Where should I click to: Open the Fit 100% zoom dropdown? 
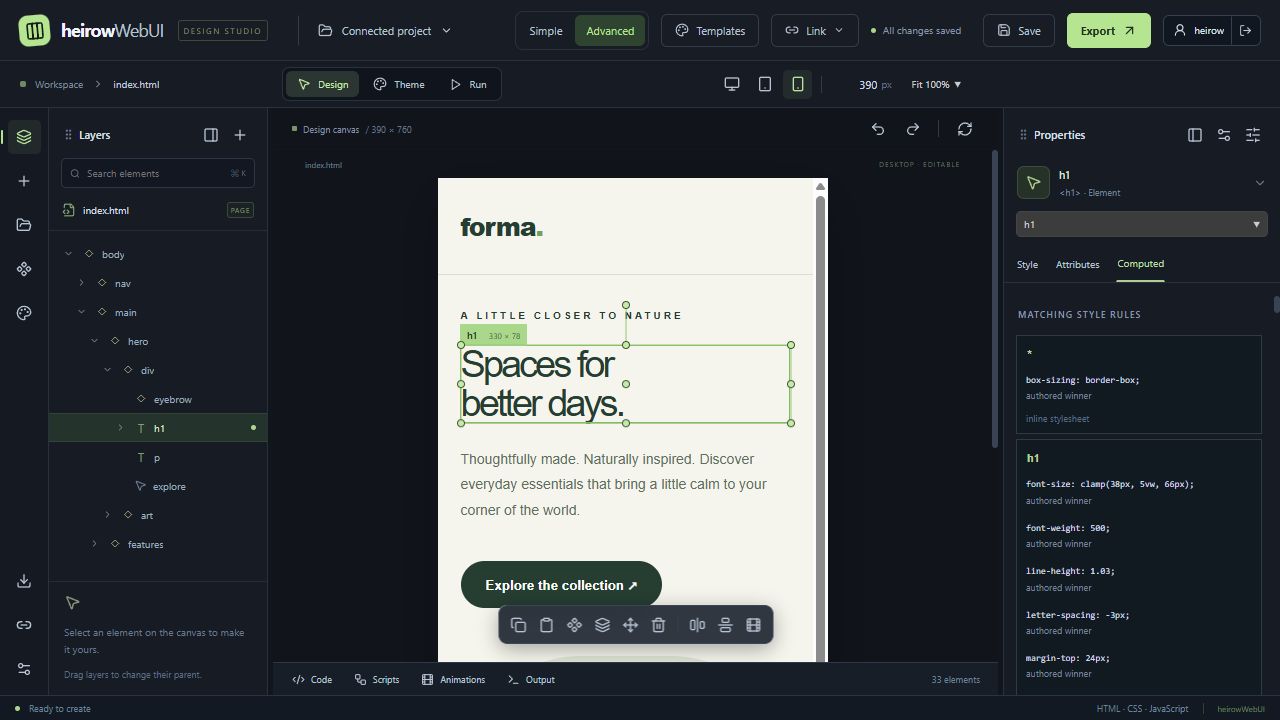[936, 85]
